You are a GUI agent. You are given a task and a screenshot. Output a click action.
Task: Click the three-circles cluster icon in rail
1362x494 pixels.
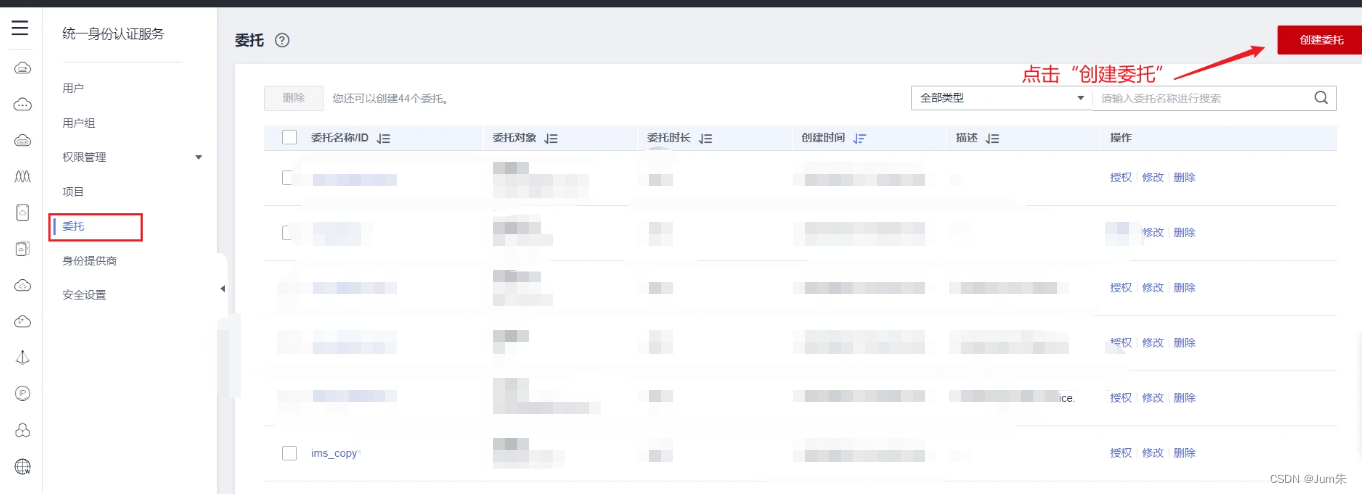(x=22, y=430)
